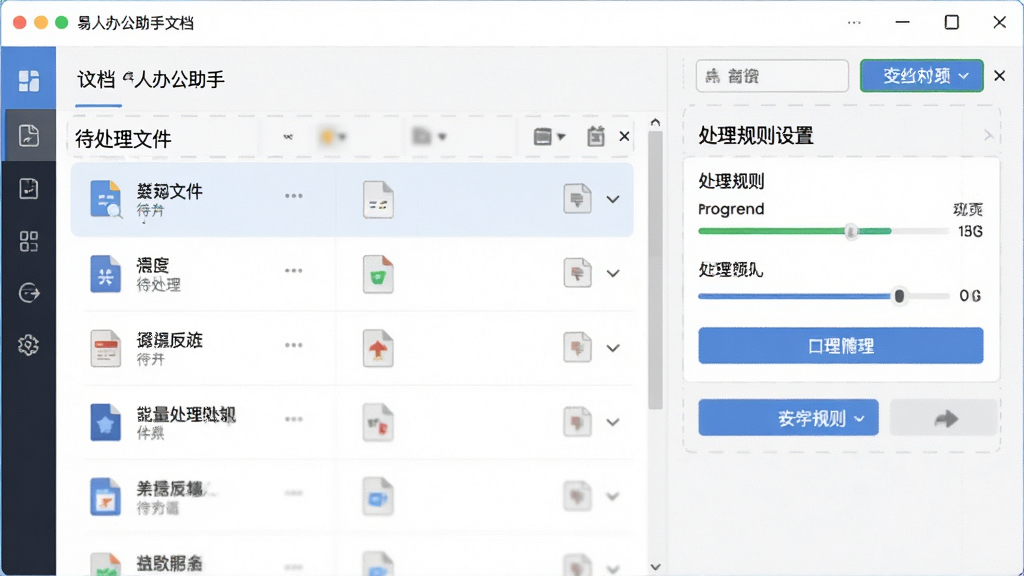Expand the 处理规则设置 panel arrow

point(988,135)
